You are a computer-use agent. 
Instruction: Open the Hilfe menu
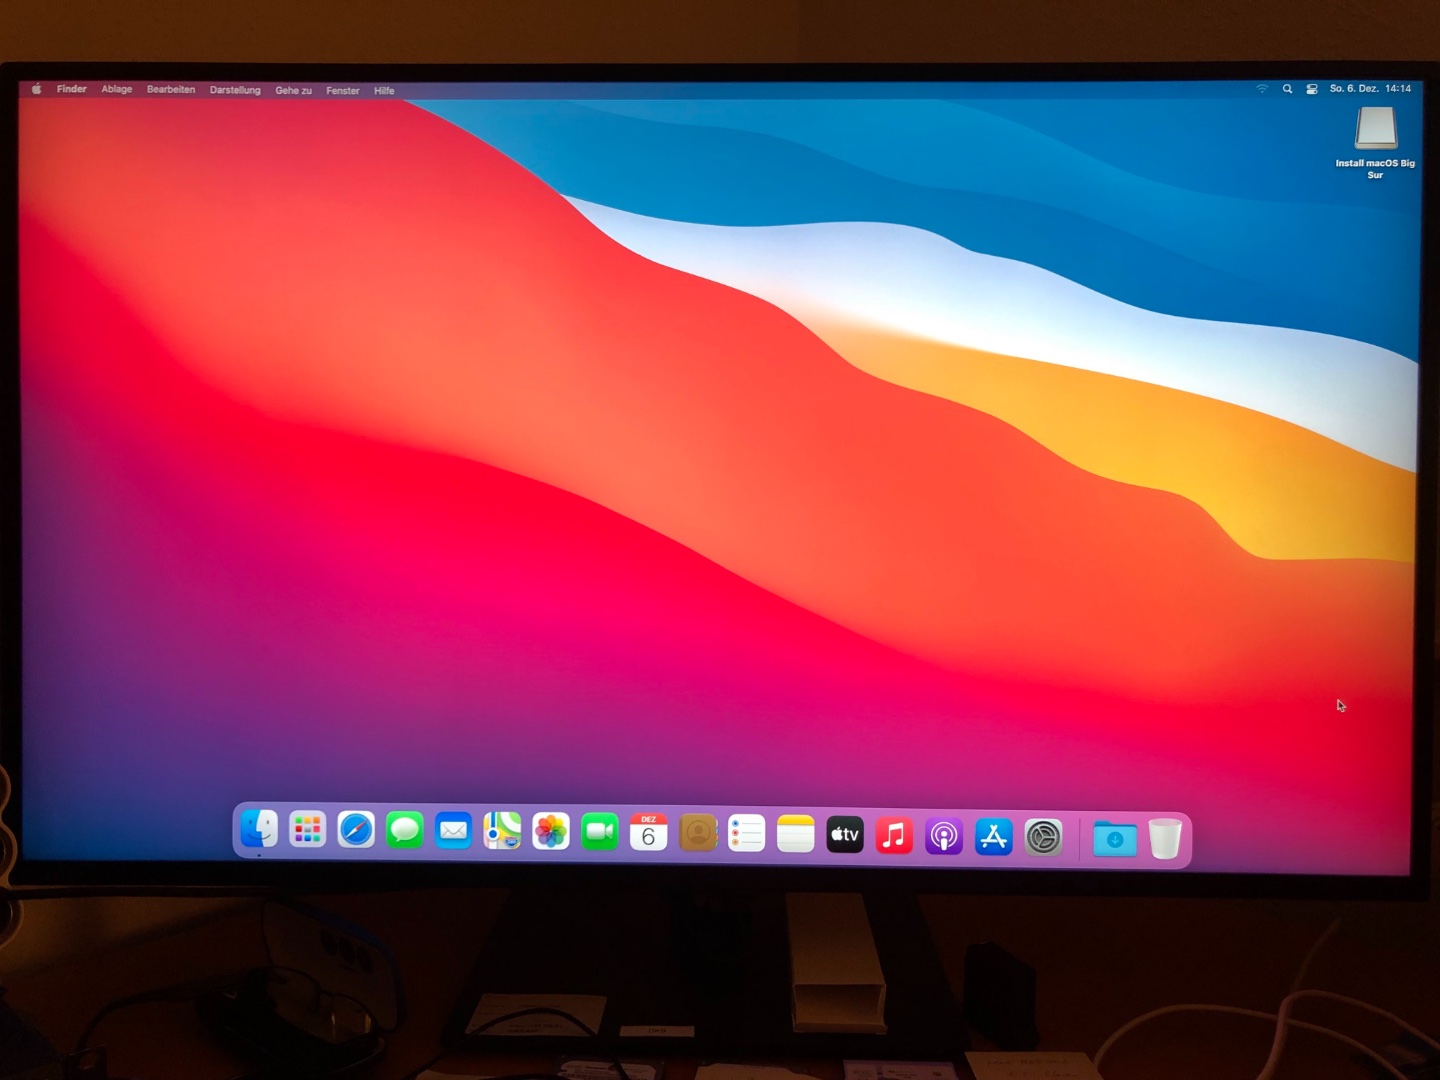(384, 90)
